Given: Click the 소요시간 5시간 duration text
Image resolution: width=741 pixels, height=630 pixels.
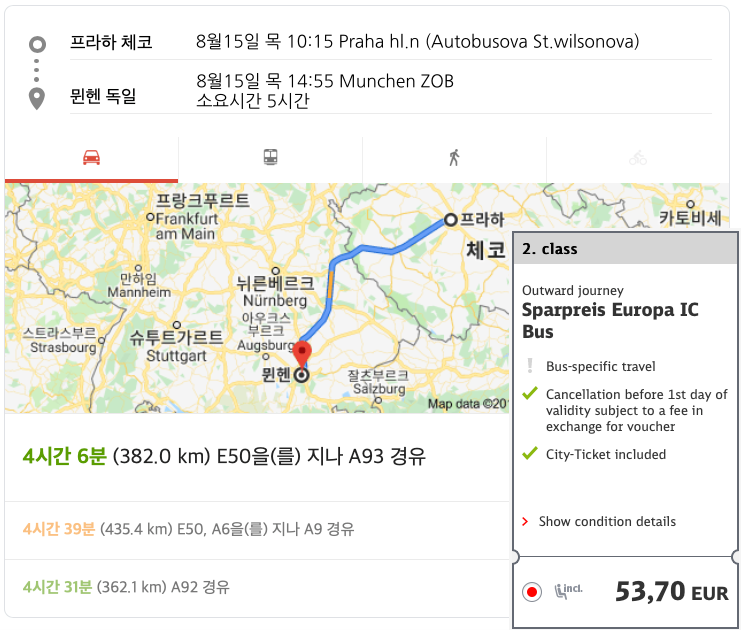Looking at the screenshot, I should click(253, 101).
